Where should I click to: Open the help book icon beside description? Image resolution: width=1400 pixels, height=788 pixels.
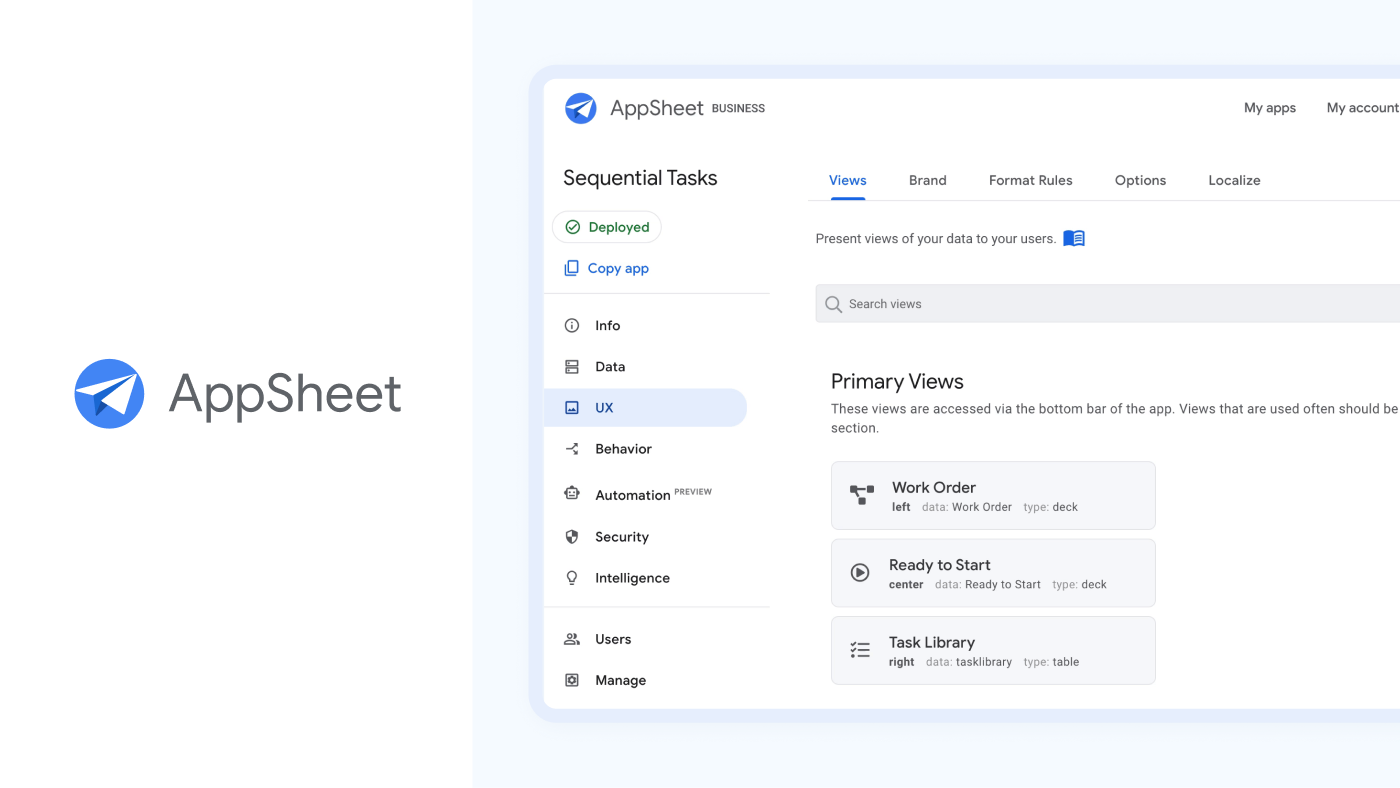click(x=1074, y=239)
